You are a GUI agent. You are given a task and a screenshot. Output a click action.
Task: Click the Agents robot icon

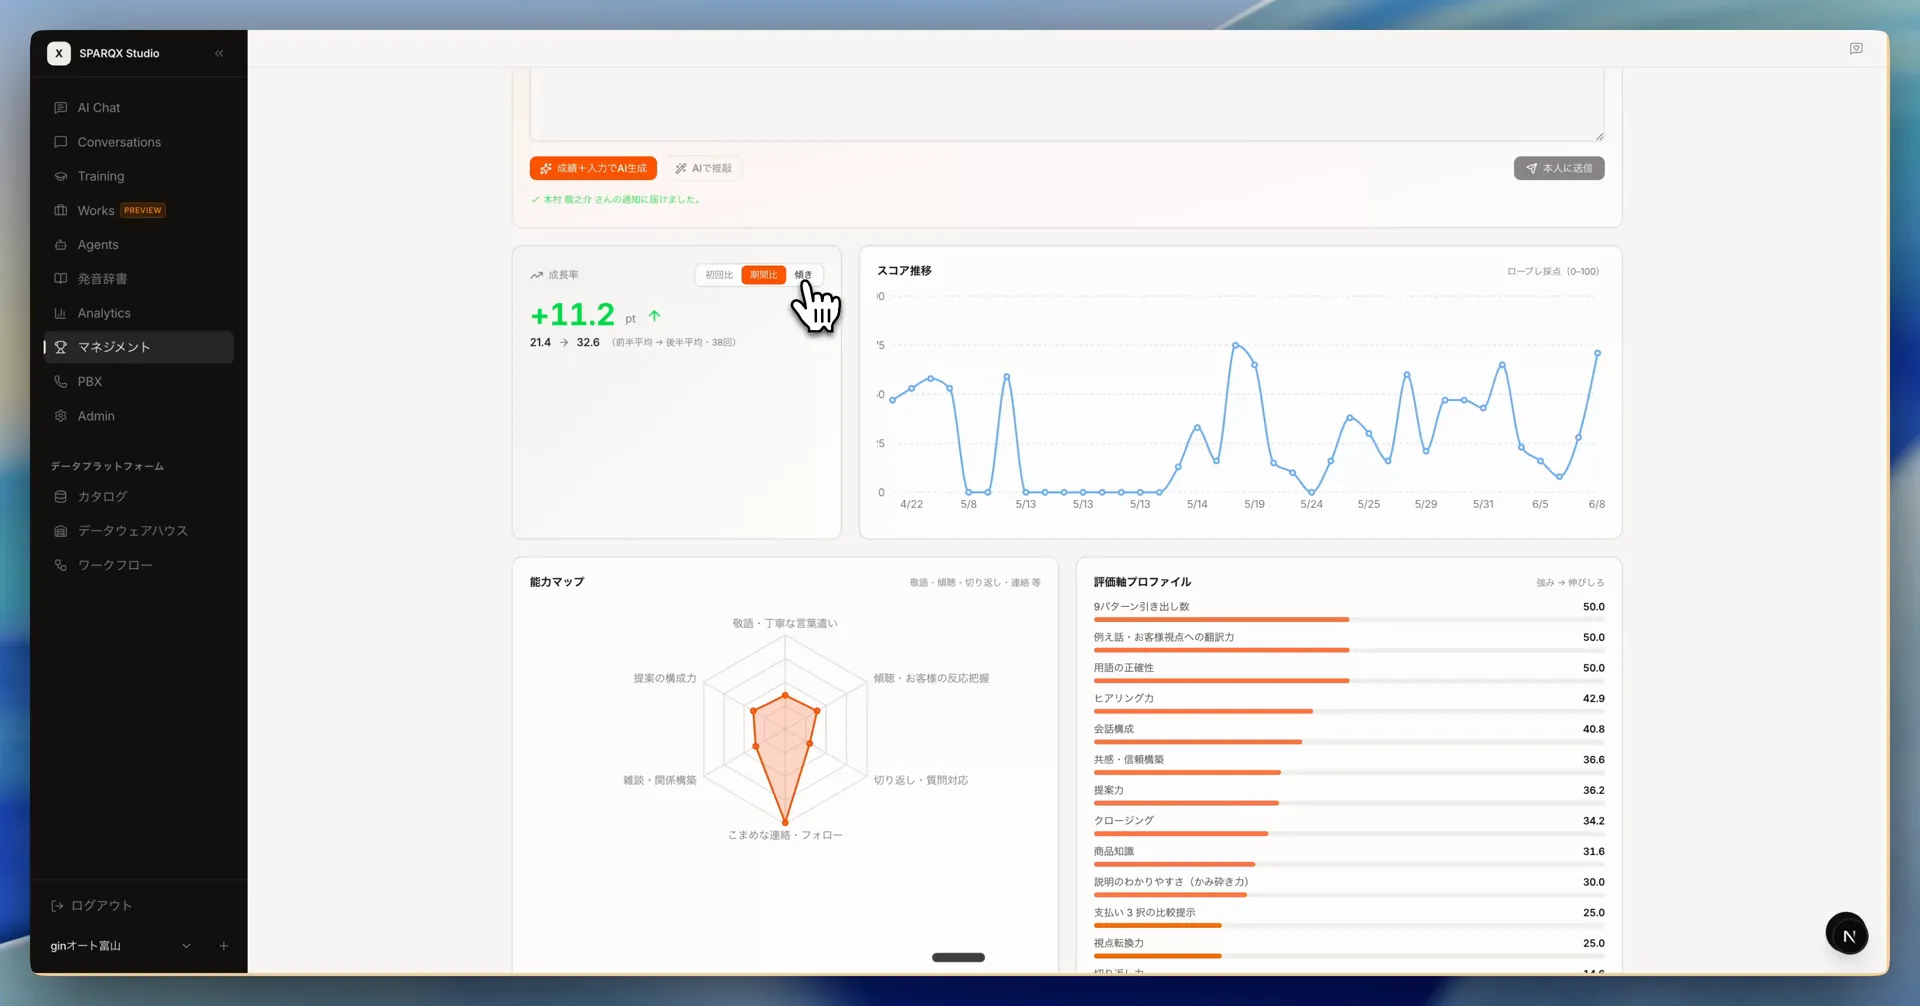tap(61, 245)
